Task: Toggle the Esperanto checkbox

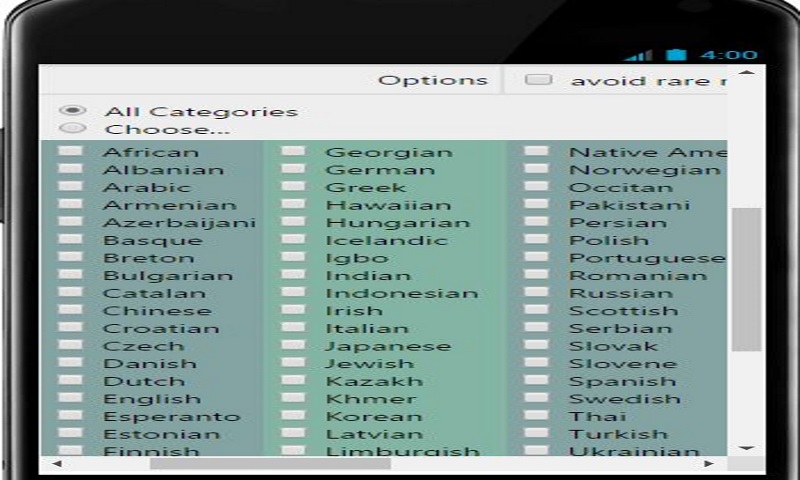Action: tap(70, 416)
